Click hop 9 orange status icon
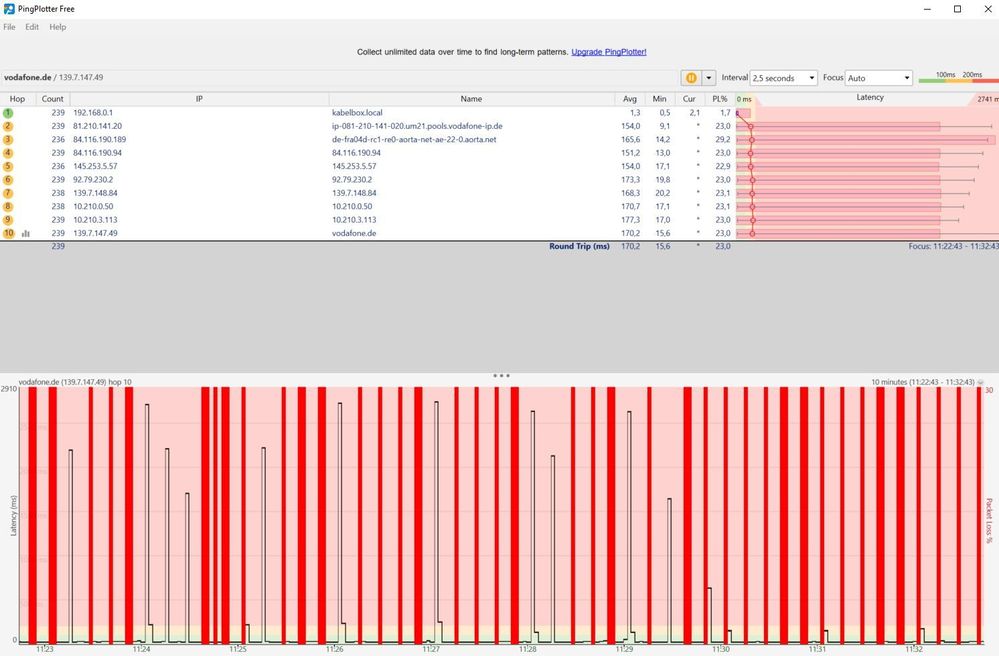This screenshot has height=656, width=999. [8, 220]
